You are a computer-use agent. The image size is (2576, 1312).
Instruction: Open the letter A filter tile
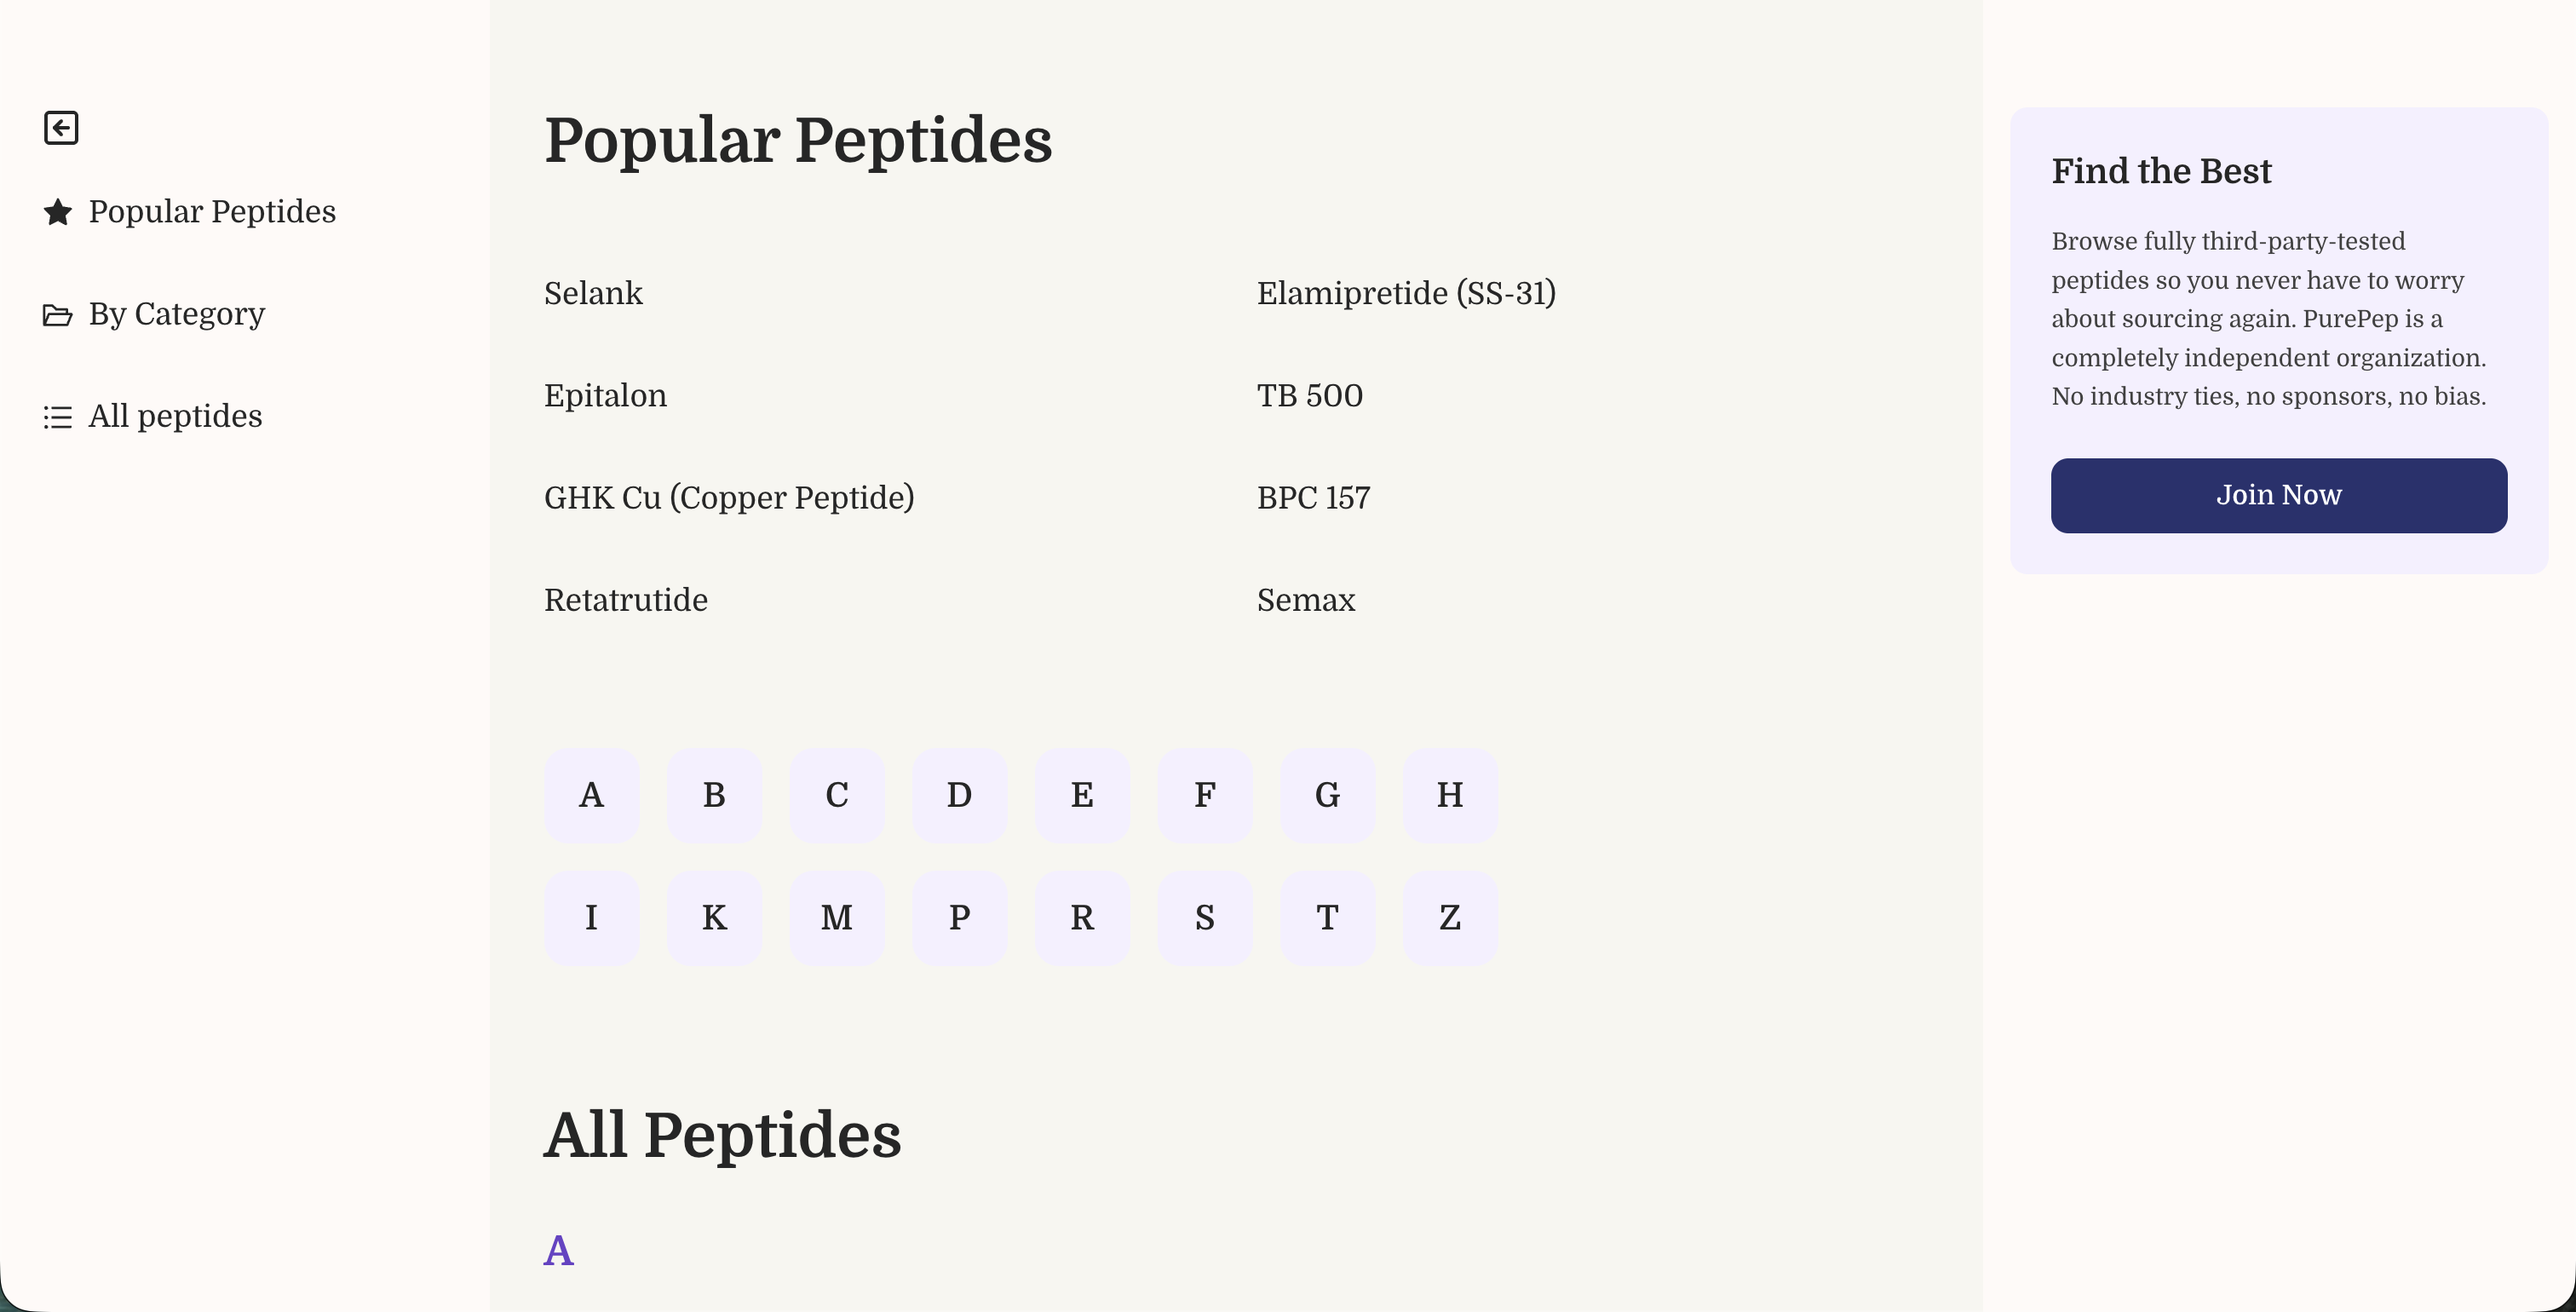(x=590, y=795)
